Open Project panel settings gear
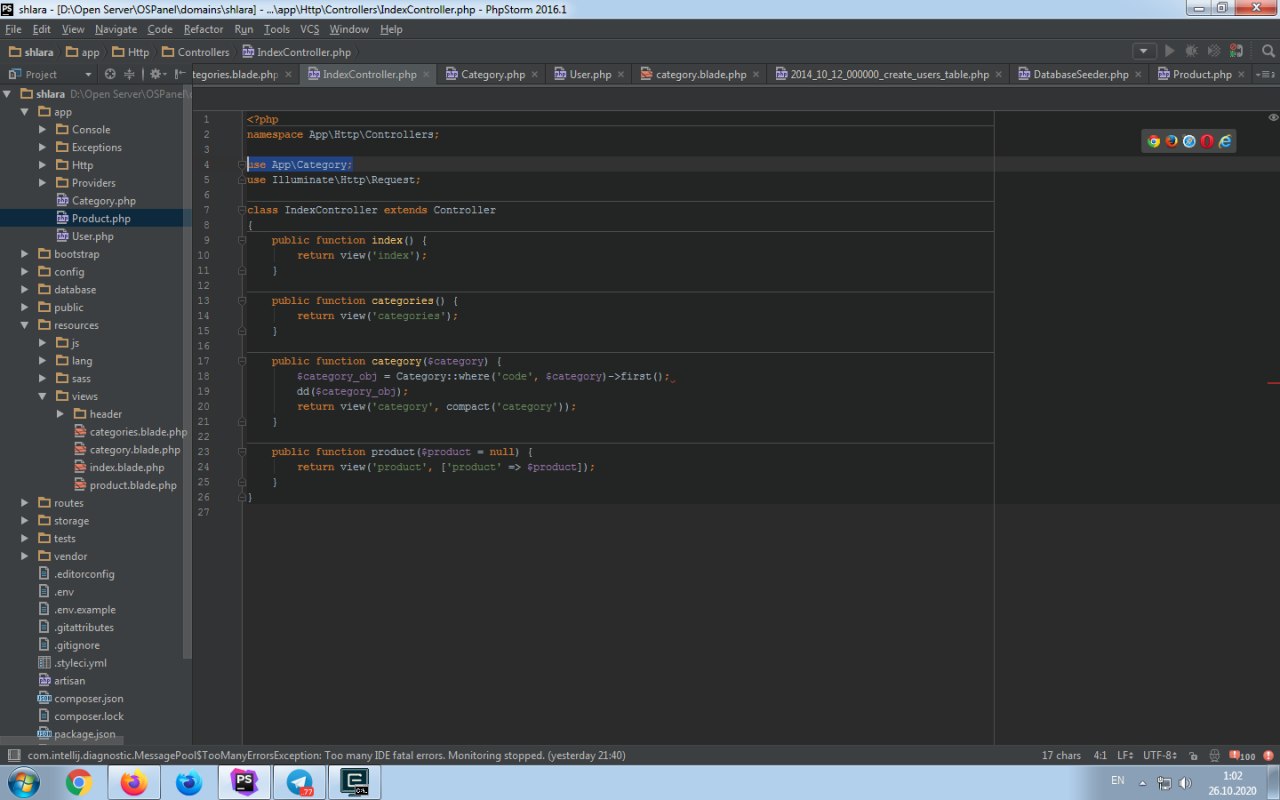Screen dimensions: 1280x800 (157, 74)
